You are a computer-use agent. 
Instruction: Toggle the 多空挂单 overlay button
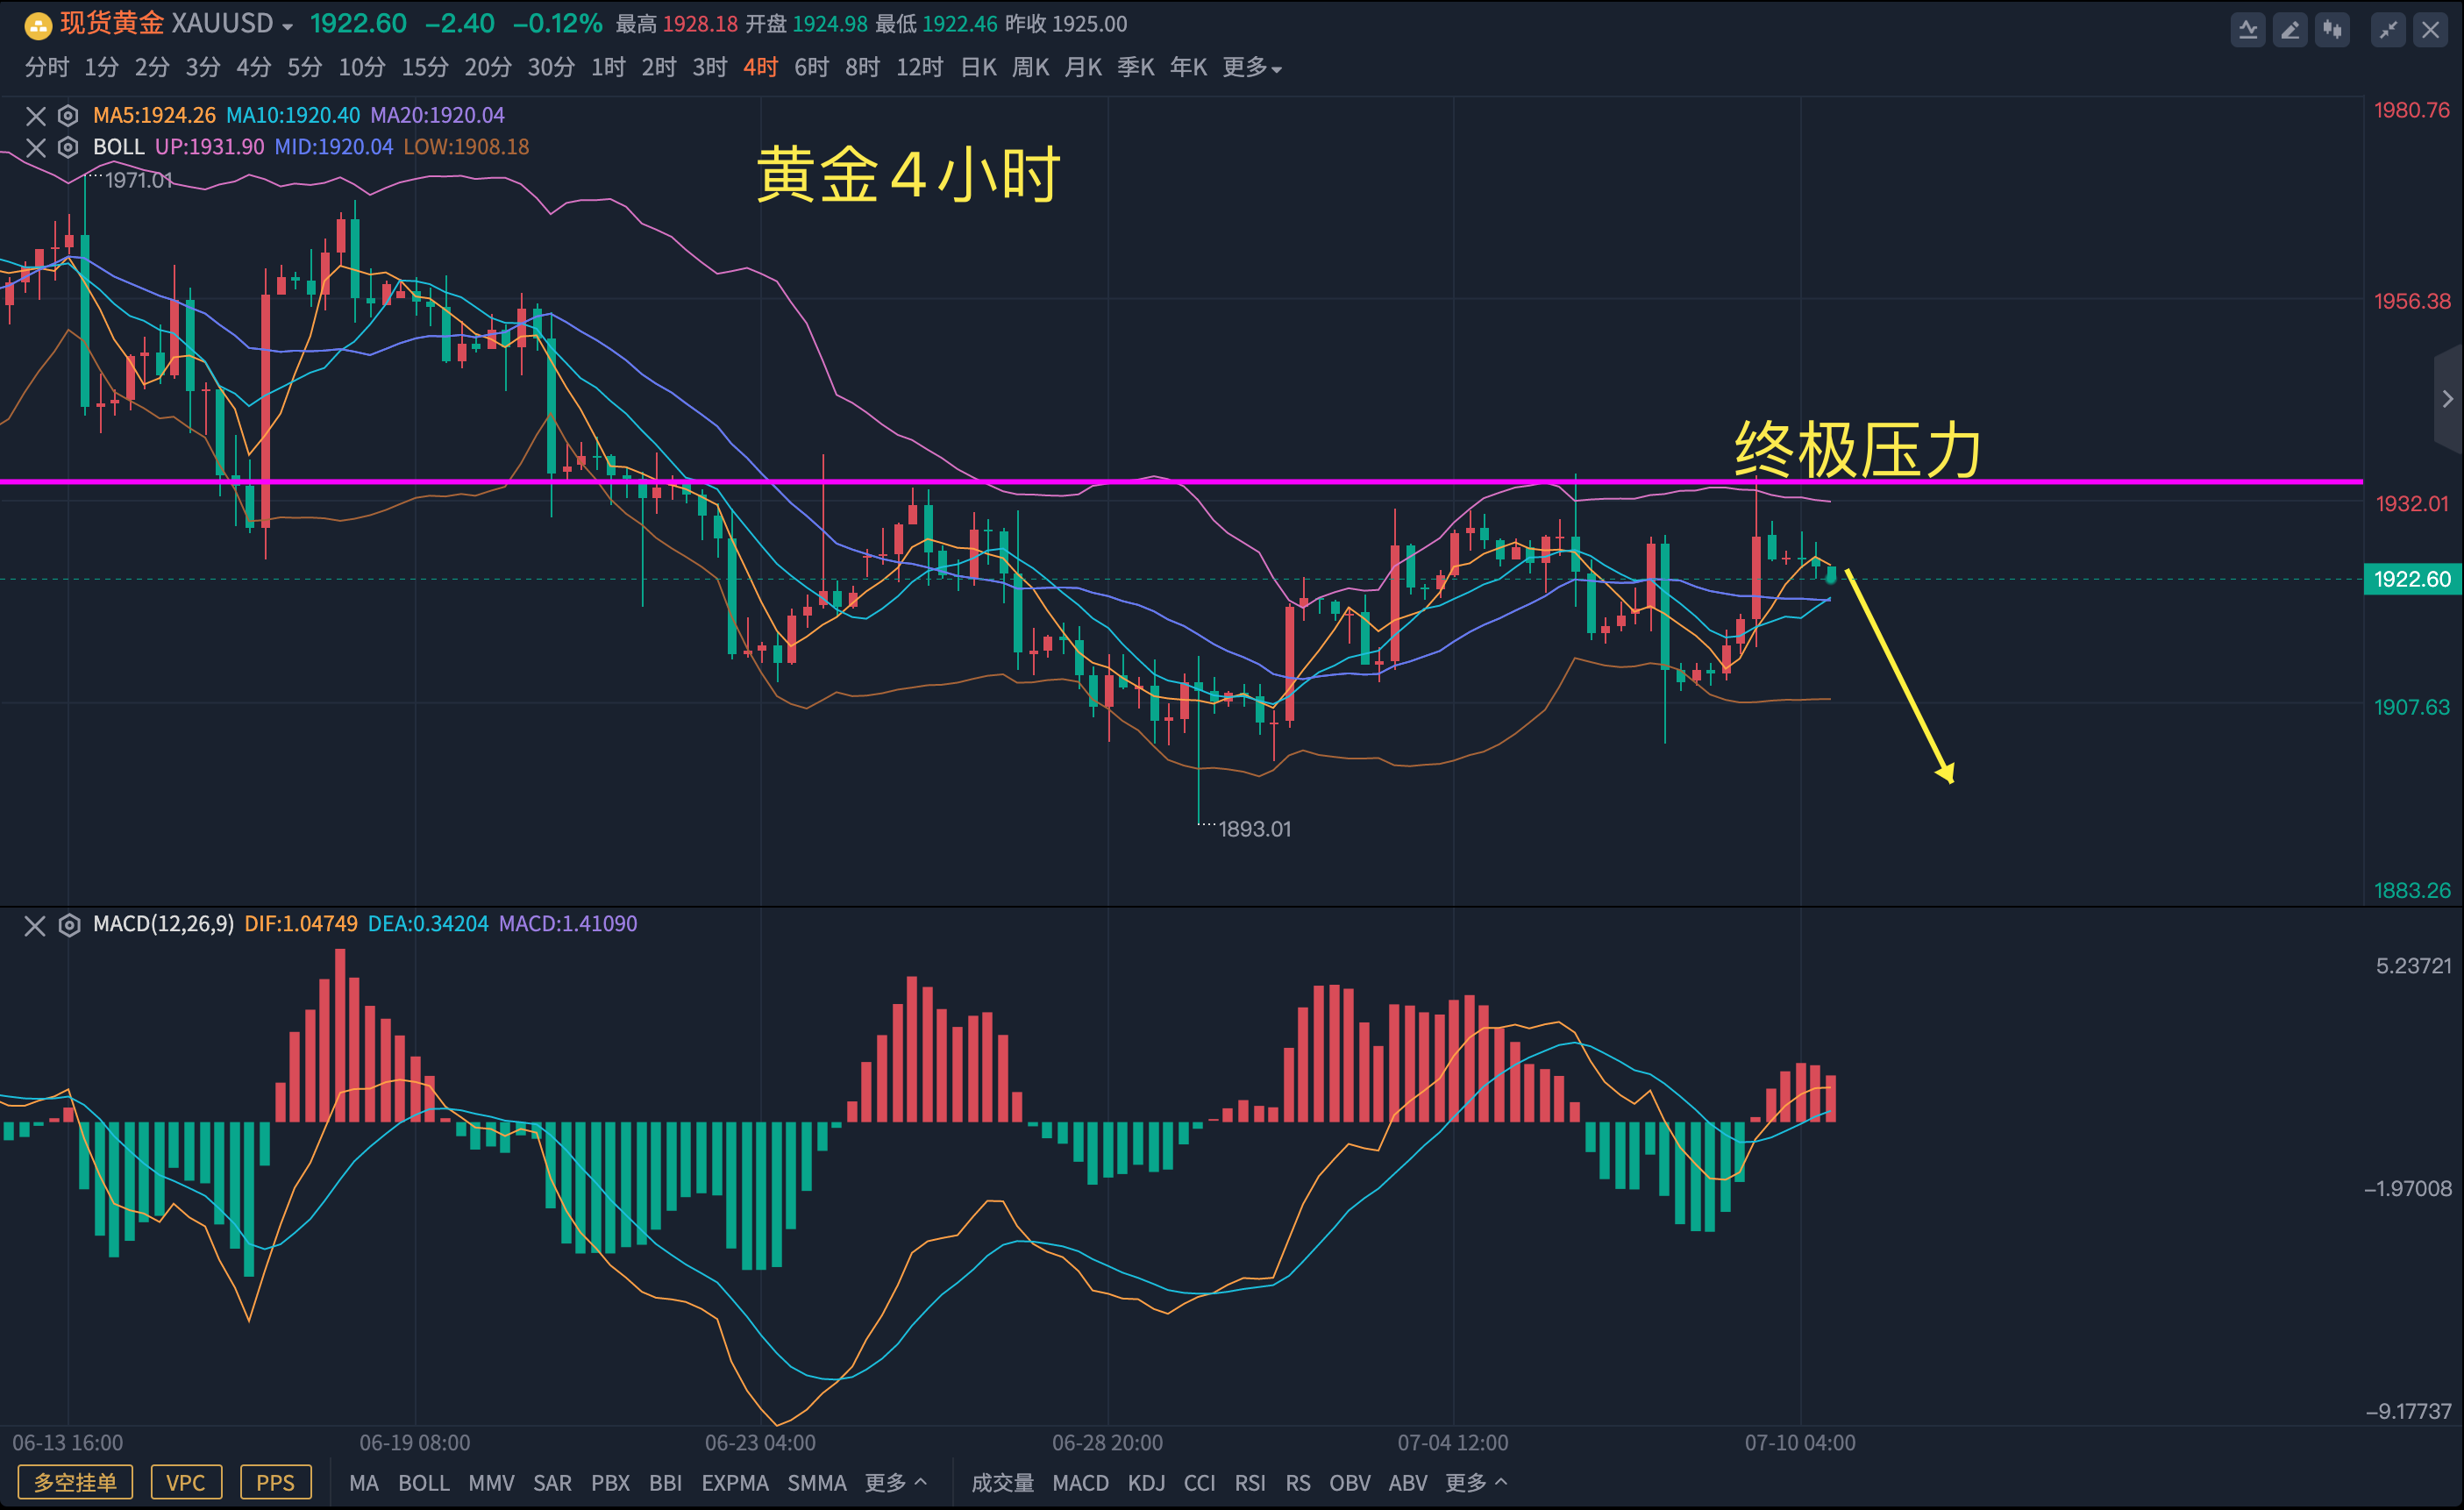75,1482
